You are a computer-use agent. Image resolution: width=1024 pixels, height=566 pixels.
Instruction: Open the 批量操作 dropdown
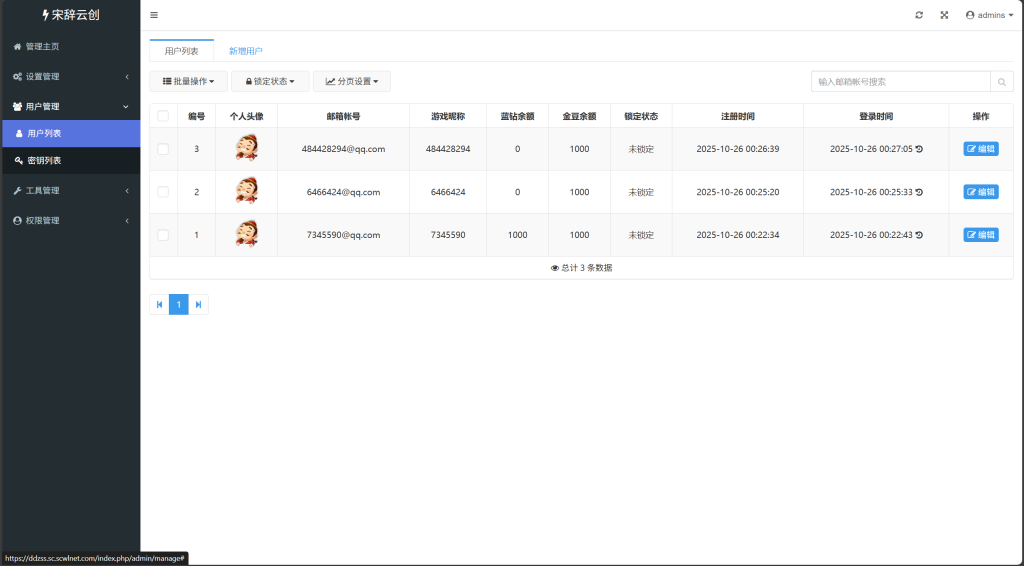(x=189, y=82)
